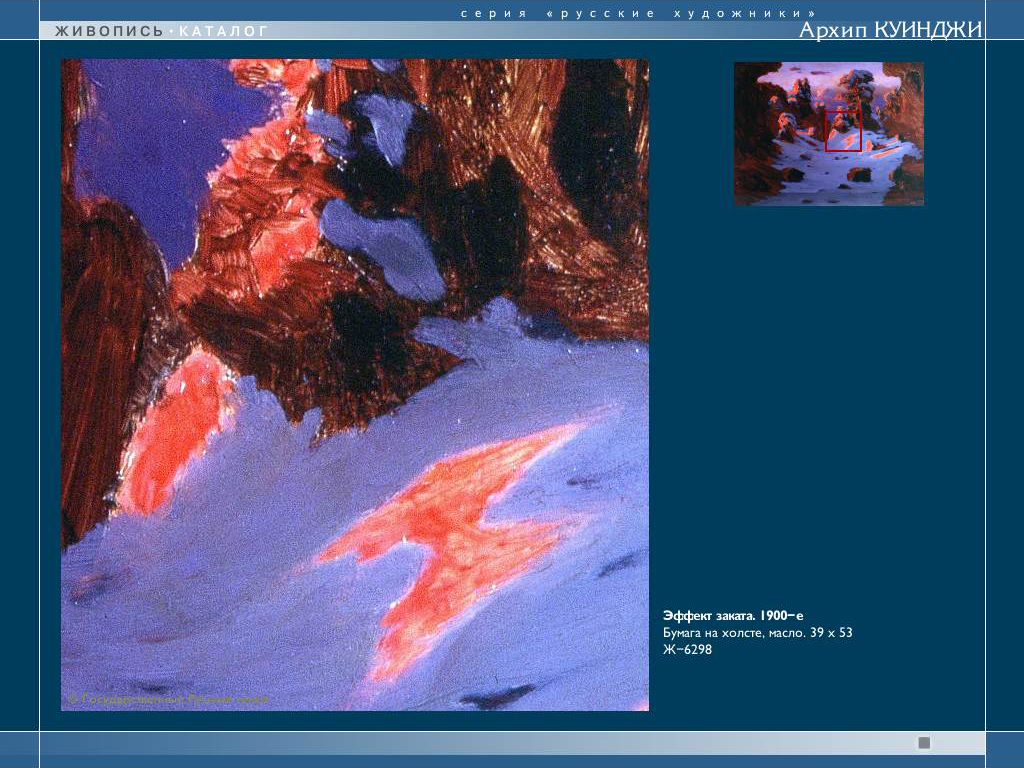Click the inventory number Ж-6298

point(687,650)
